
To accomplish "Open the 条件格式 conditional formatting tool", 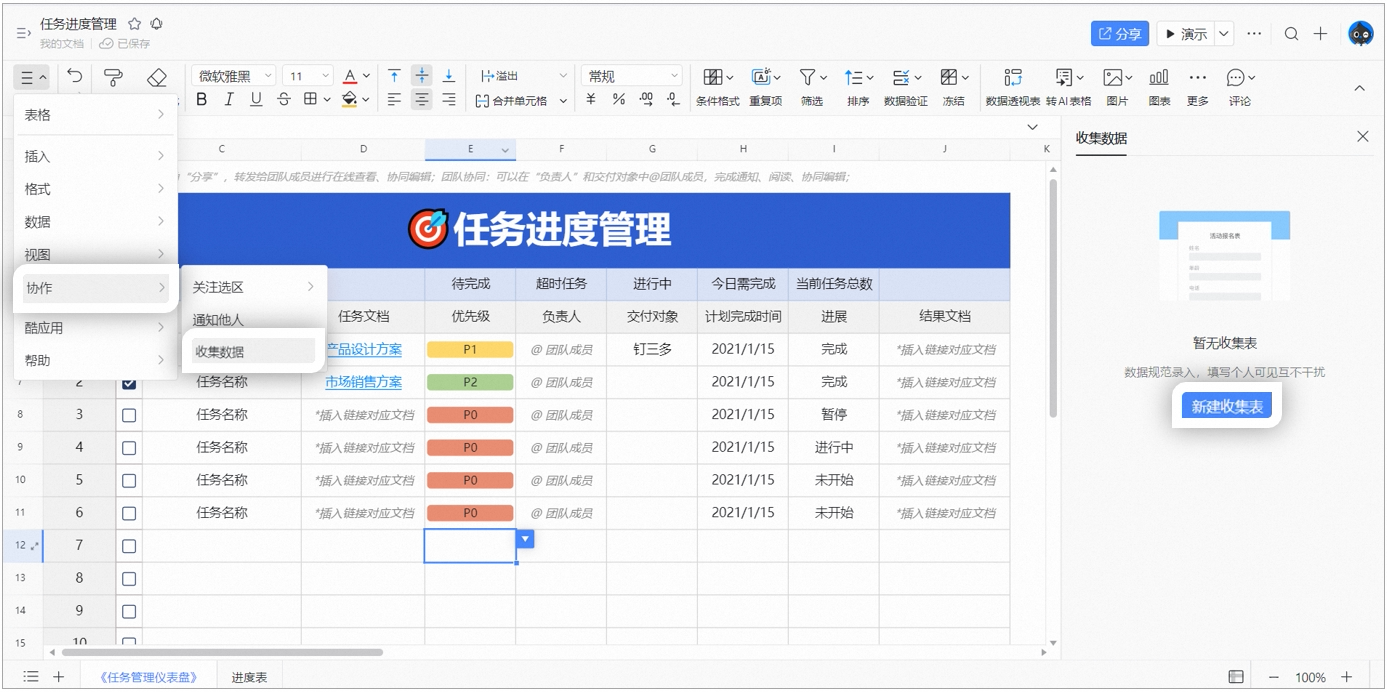I will pos(717,88).
